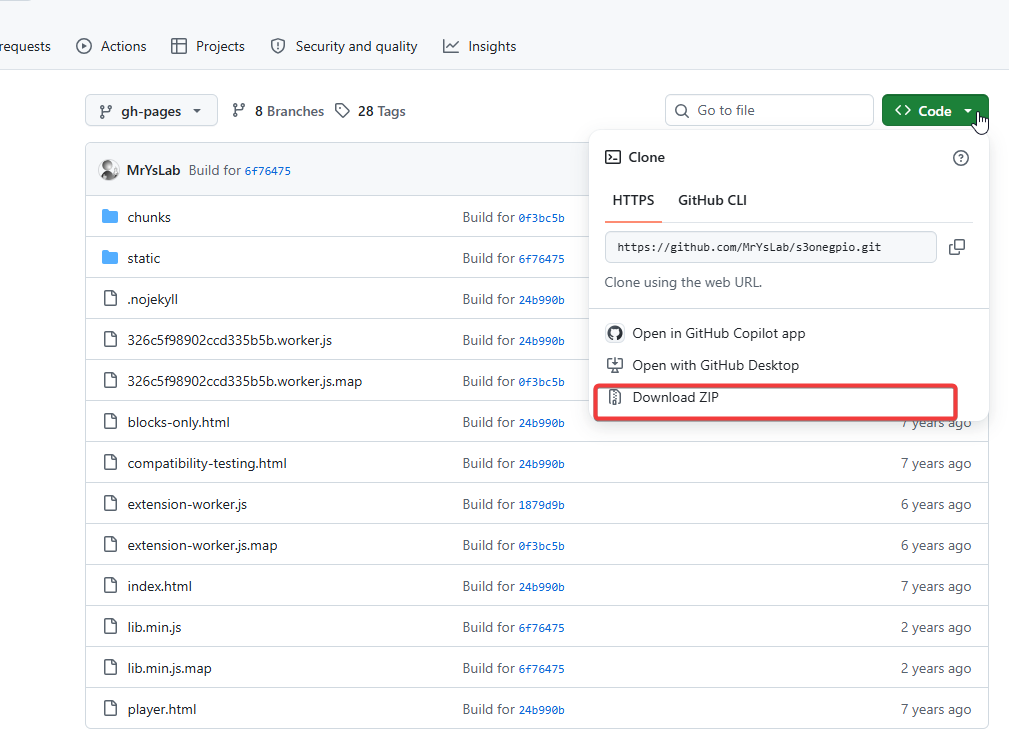1009x749 pixels.
Task: Click 'Clone using the web URL.' text
Action: 683,282
